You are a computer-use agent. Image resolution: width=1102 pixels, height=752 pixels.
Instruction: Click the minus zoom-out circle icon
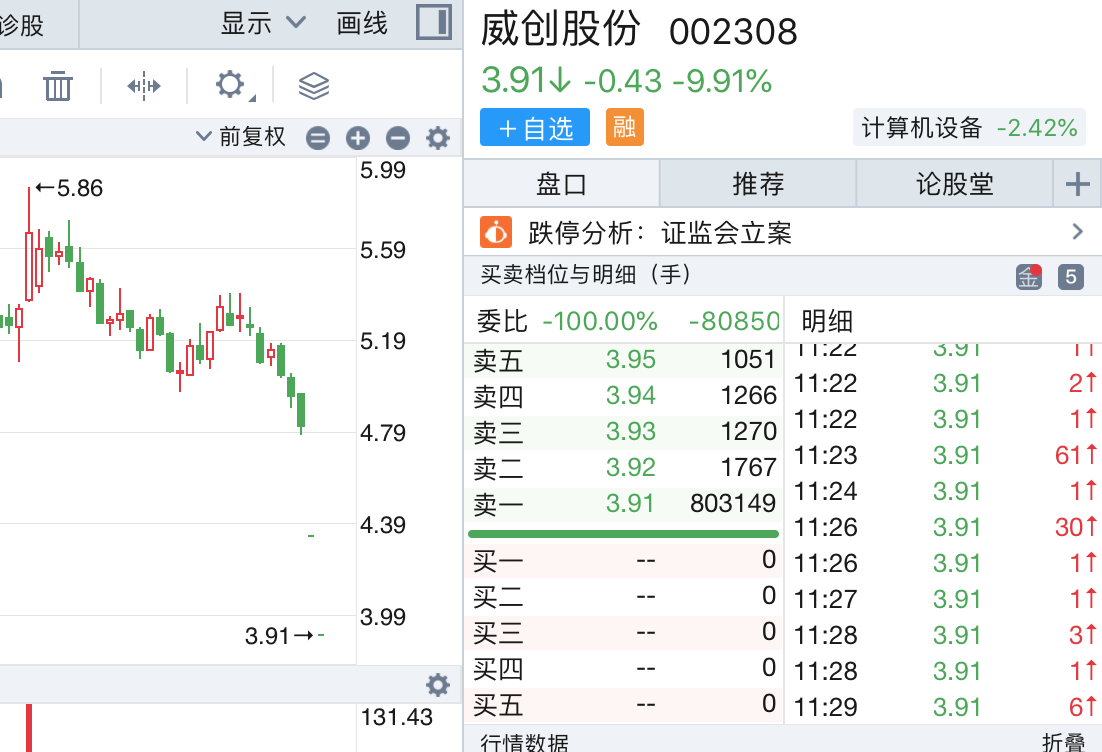click(398, 138)
